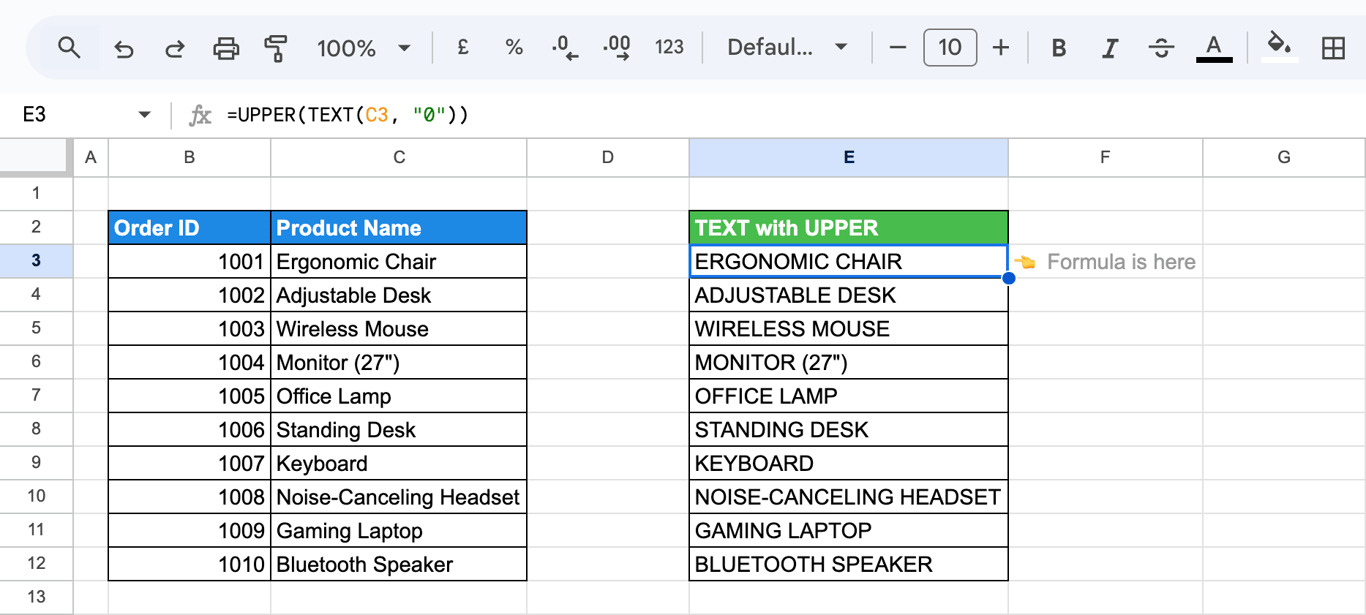
Task: Redo the last action
Action: click(174, 48)
